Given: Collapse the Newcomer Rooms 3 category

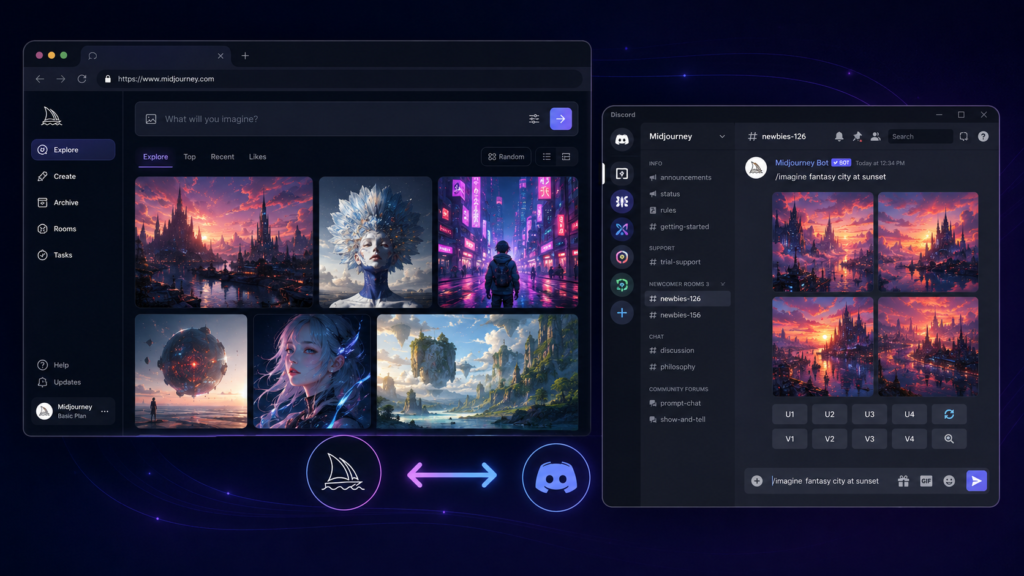Looking at the screenshot, I should pos(722,284).
